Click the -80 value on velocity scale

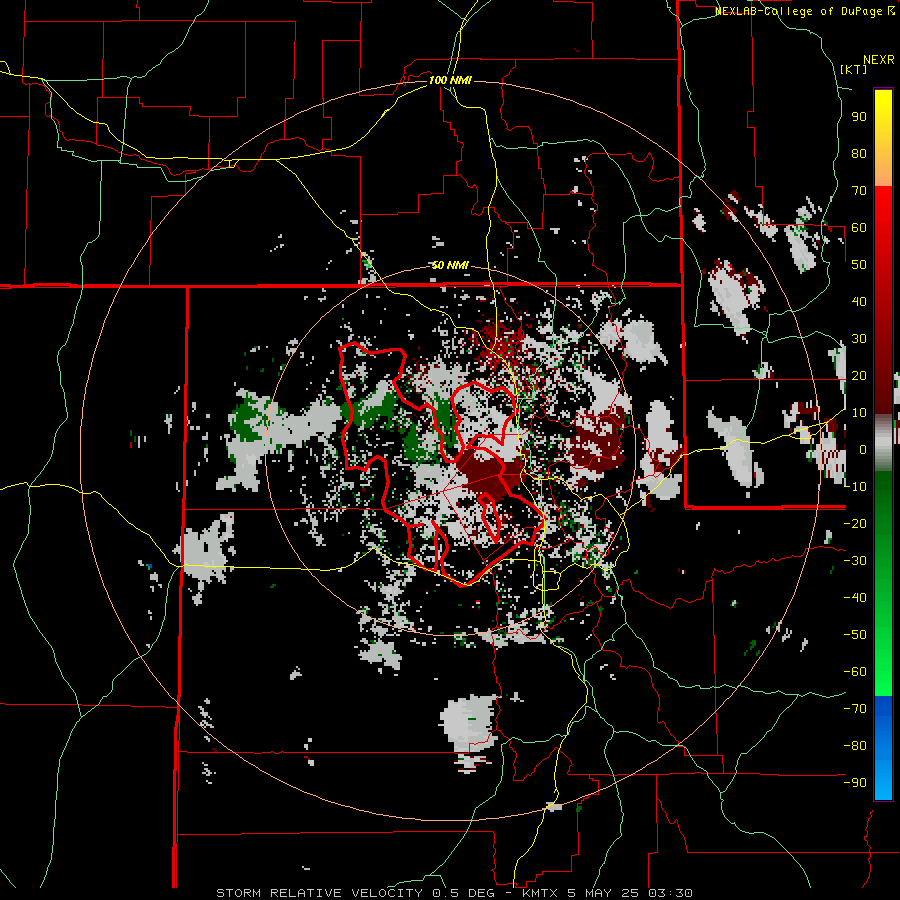point(855,746)
